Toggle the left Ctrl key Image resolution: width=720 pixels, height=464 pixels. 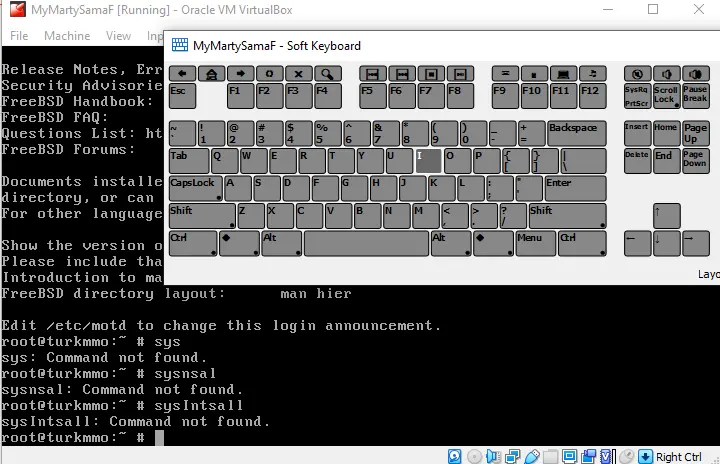click(x=193, y=243)
